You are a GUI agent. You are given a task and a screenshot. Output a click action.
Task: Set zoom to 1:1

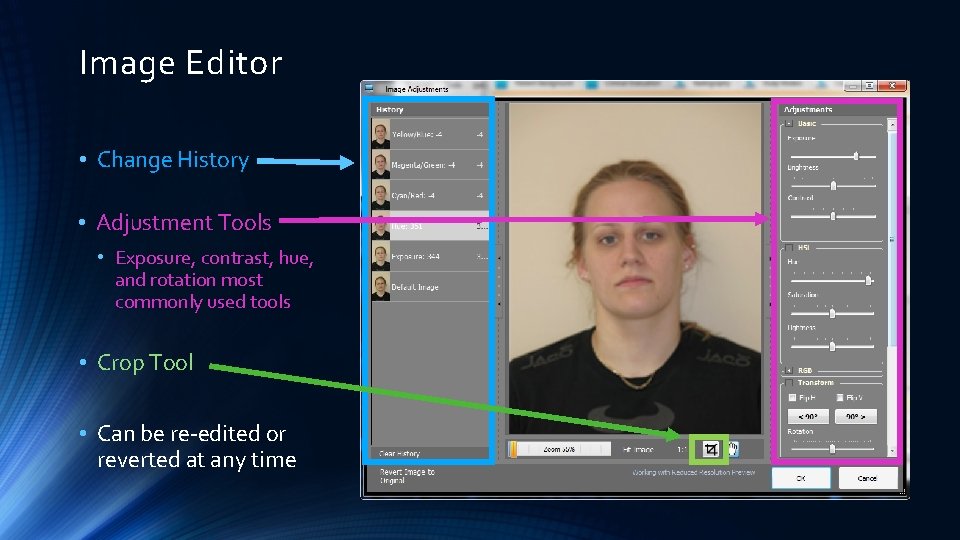click(x=681, y=449)
